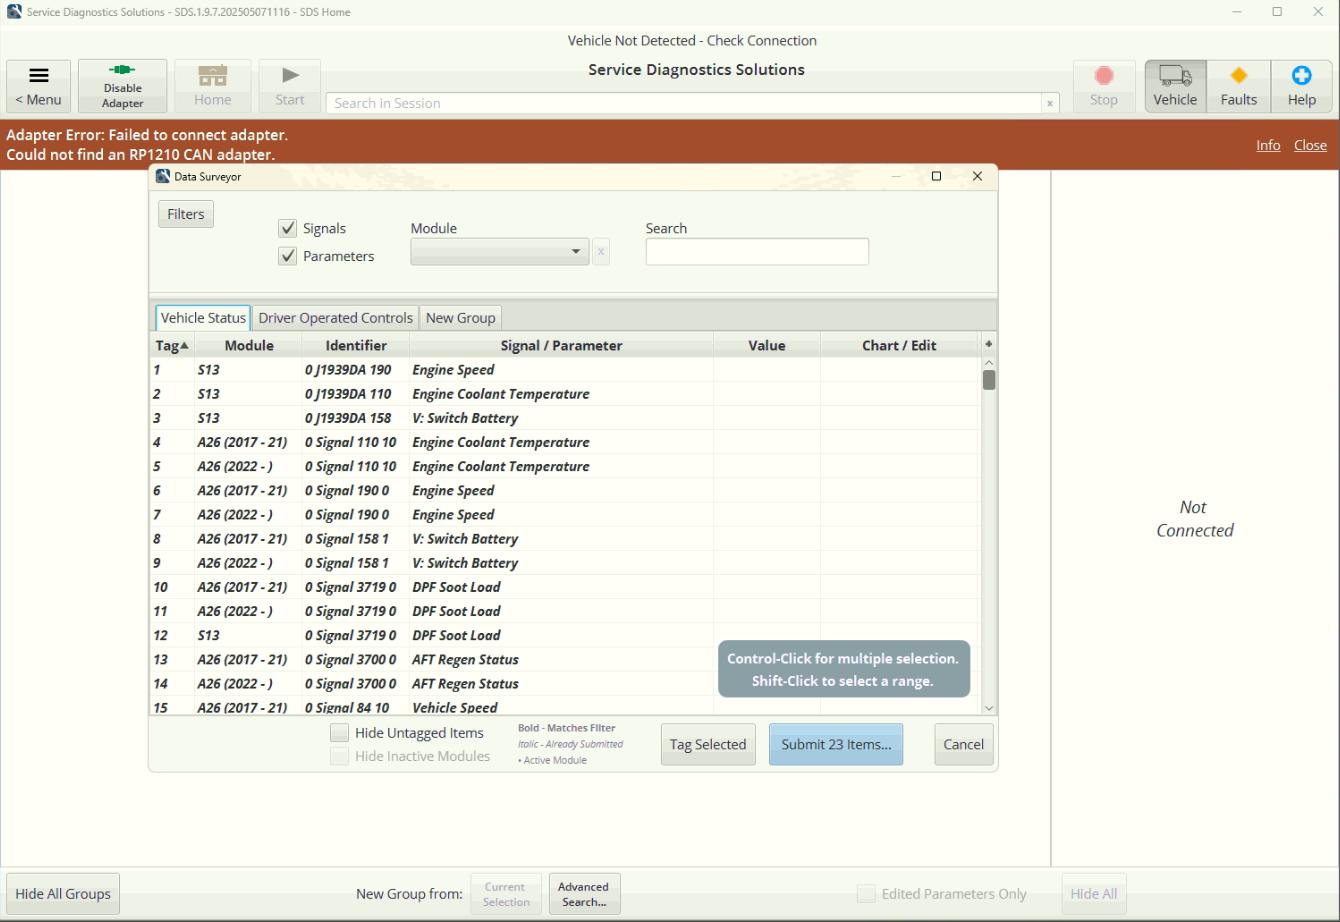The height and width of the screenshot is (922, 1340).
Task: Open the Info link in the error banner
Action: pyautogui.click(x=1268, y=145)
